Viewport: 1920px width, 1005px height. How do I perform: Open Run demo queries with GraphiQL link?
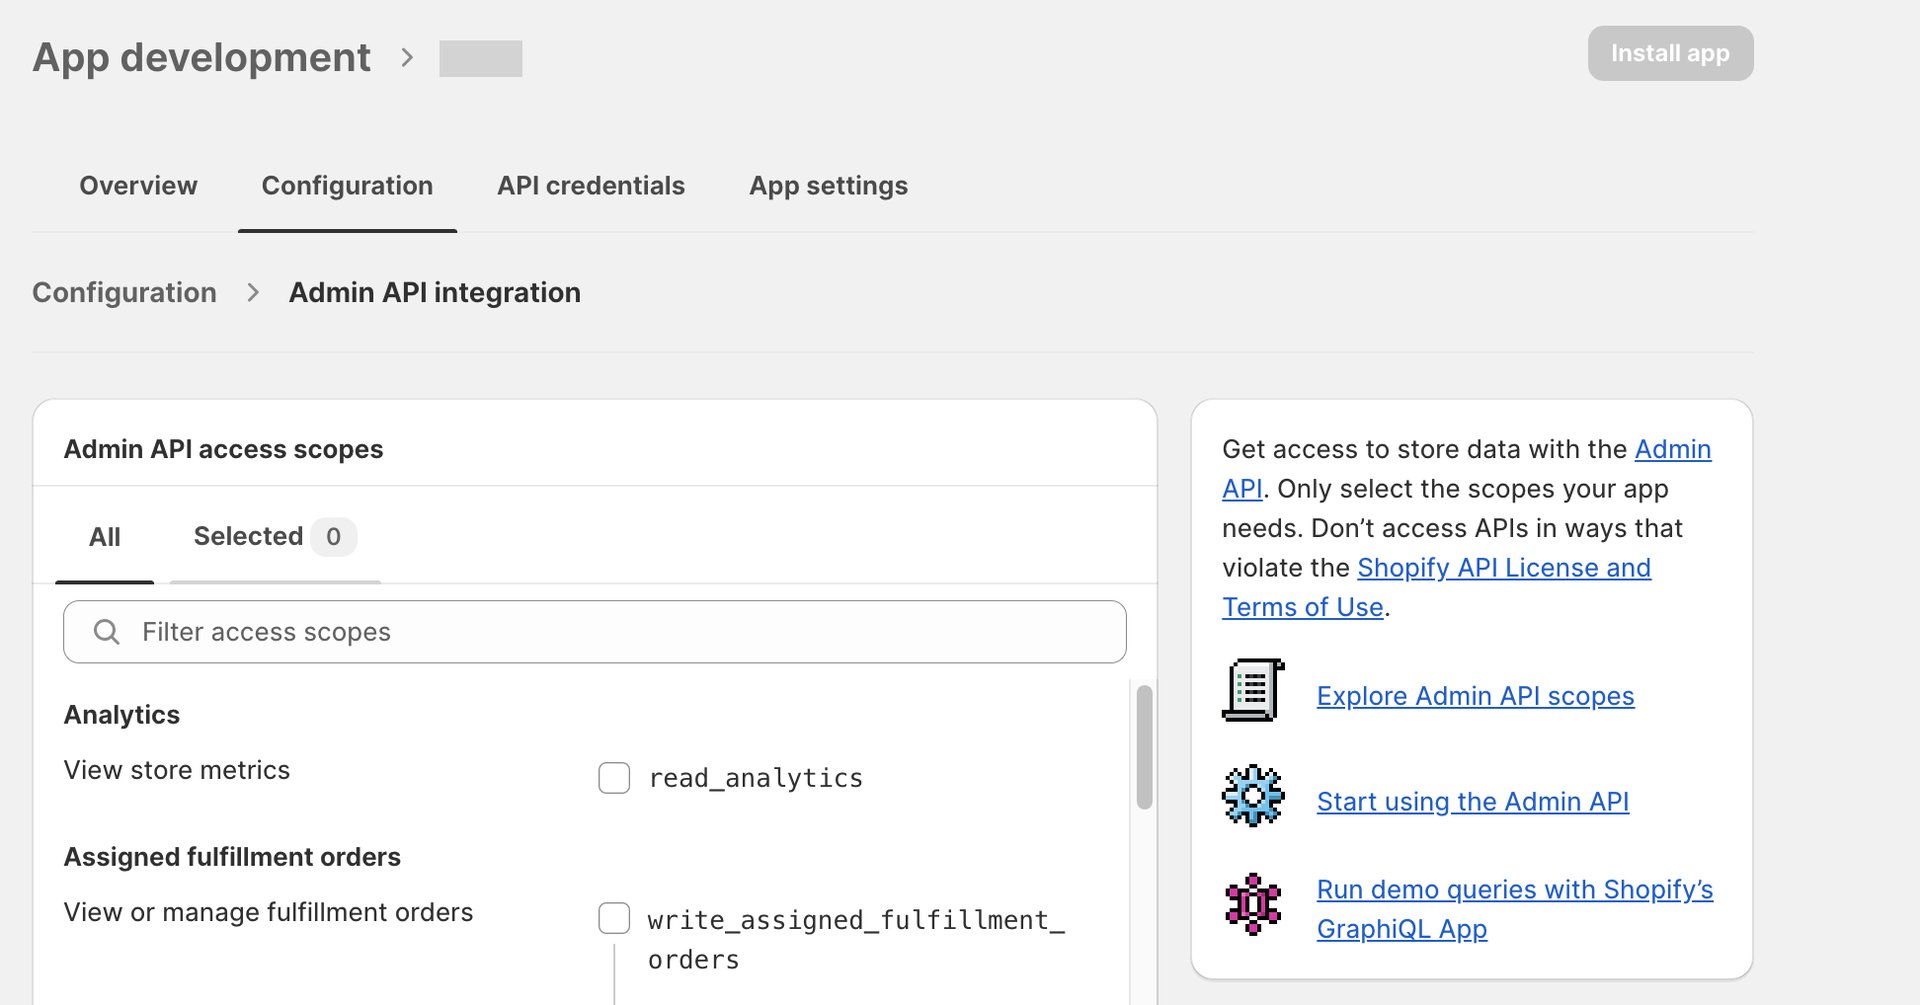pos(1515,909)
